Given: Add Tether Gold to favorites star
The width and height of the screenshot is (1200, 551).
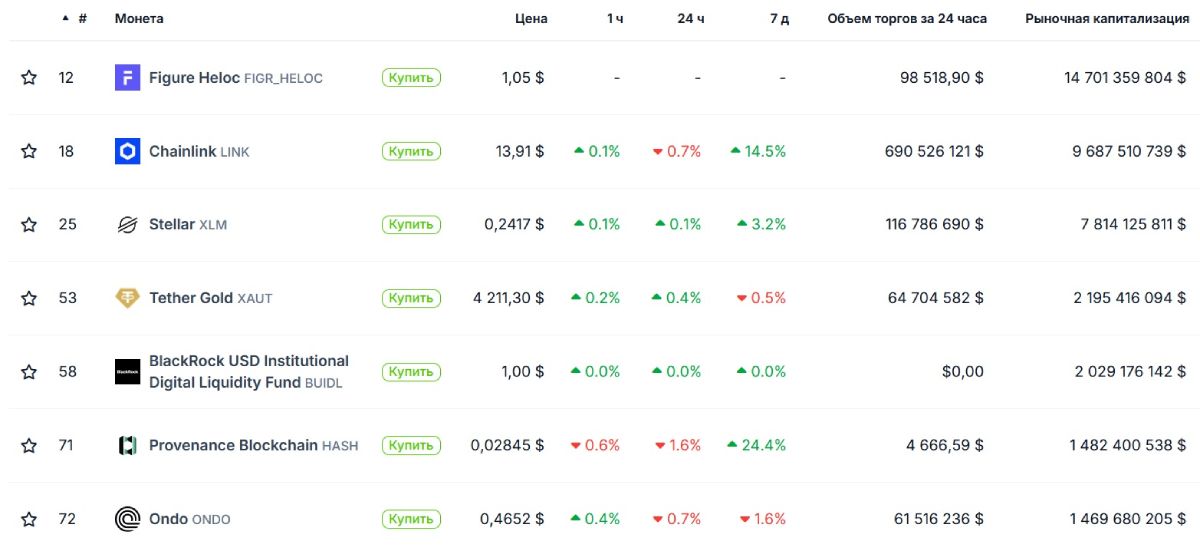Looking at the screenshot, I should point(29,298).
